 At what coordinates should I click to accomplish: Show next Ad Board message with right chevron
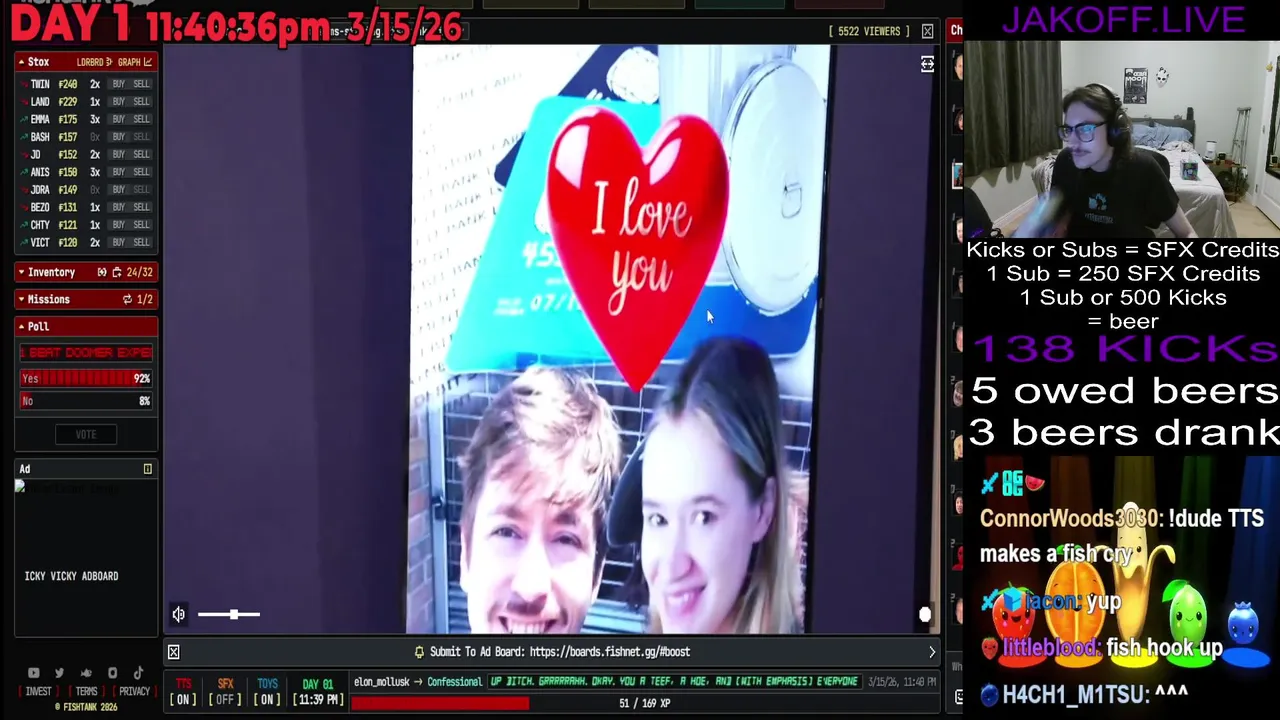coord(932,652)
